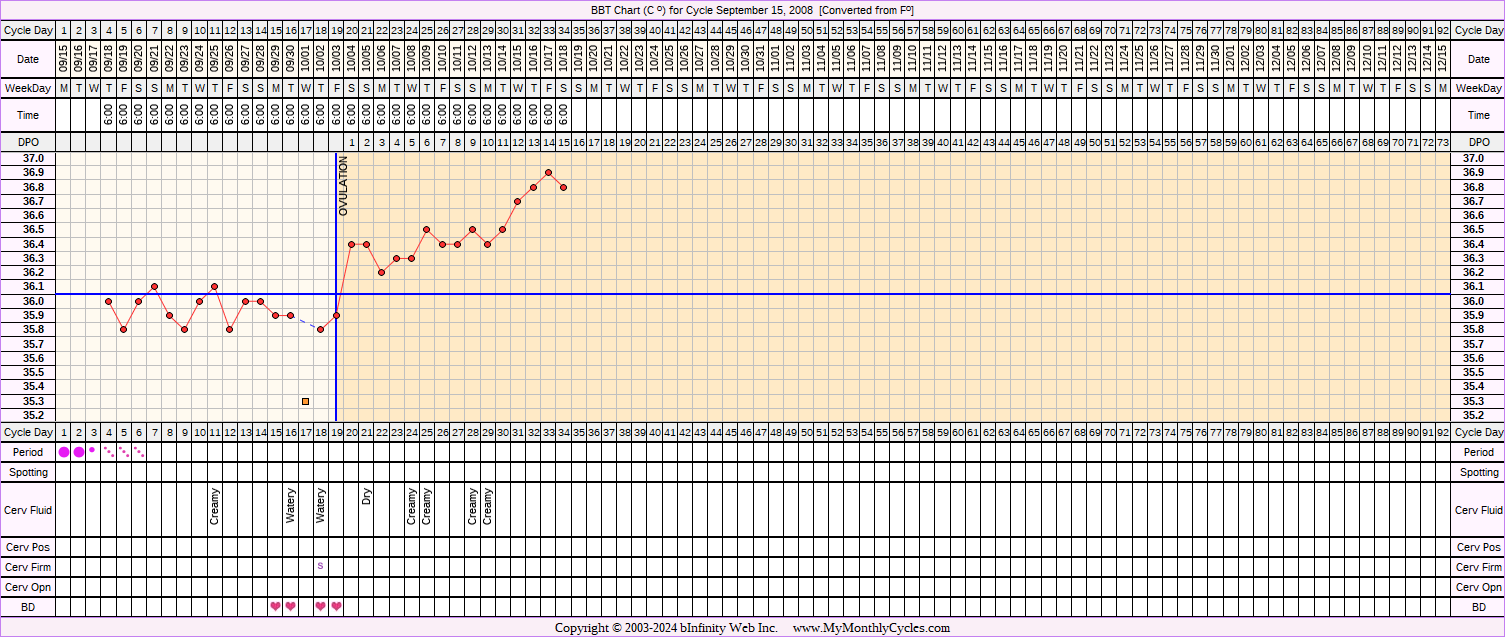1505x637 pixels.
Task: Click the BD heart on cycle day 19
Action: coord(336,606)
